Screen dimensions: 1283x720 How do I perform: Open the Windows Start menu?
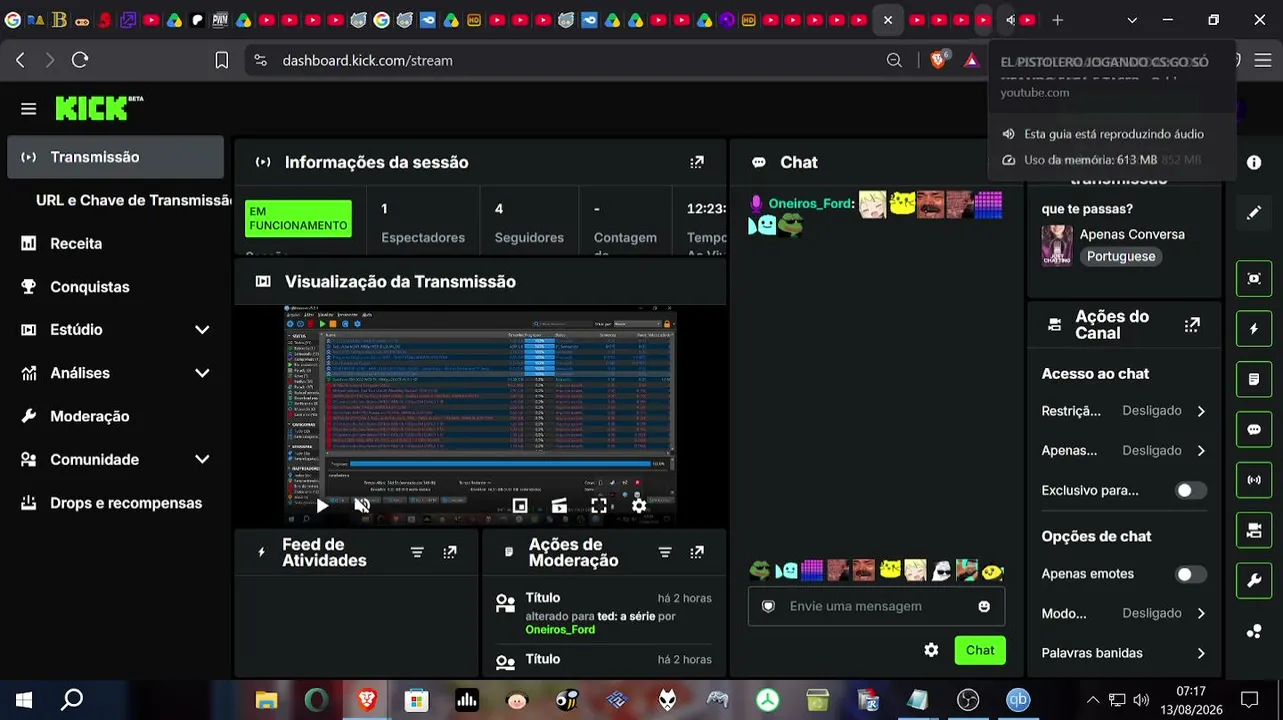24,700
